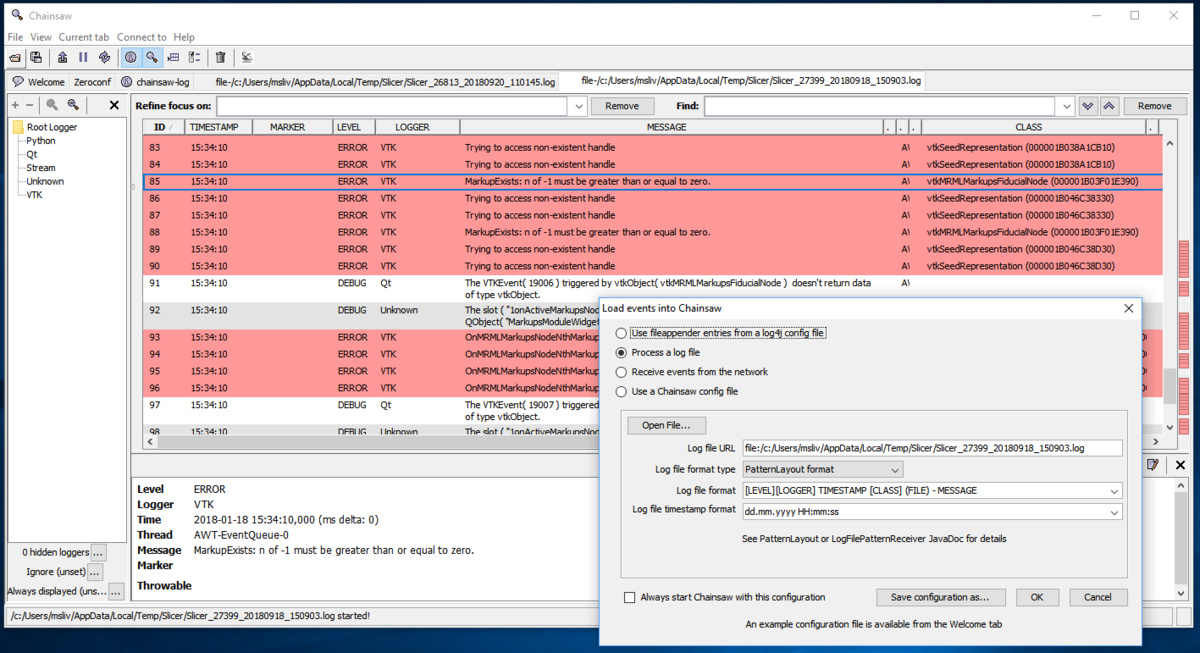Click find-previous up arrows button

tap(1109, 106)
